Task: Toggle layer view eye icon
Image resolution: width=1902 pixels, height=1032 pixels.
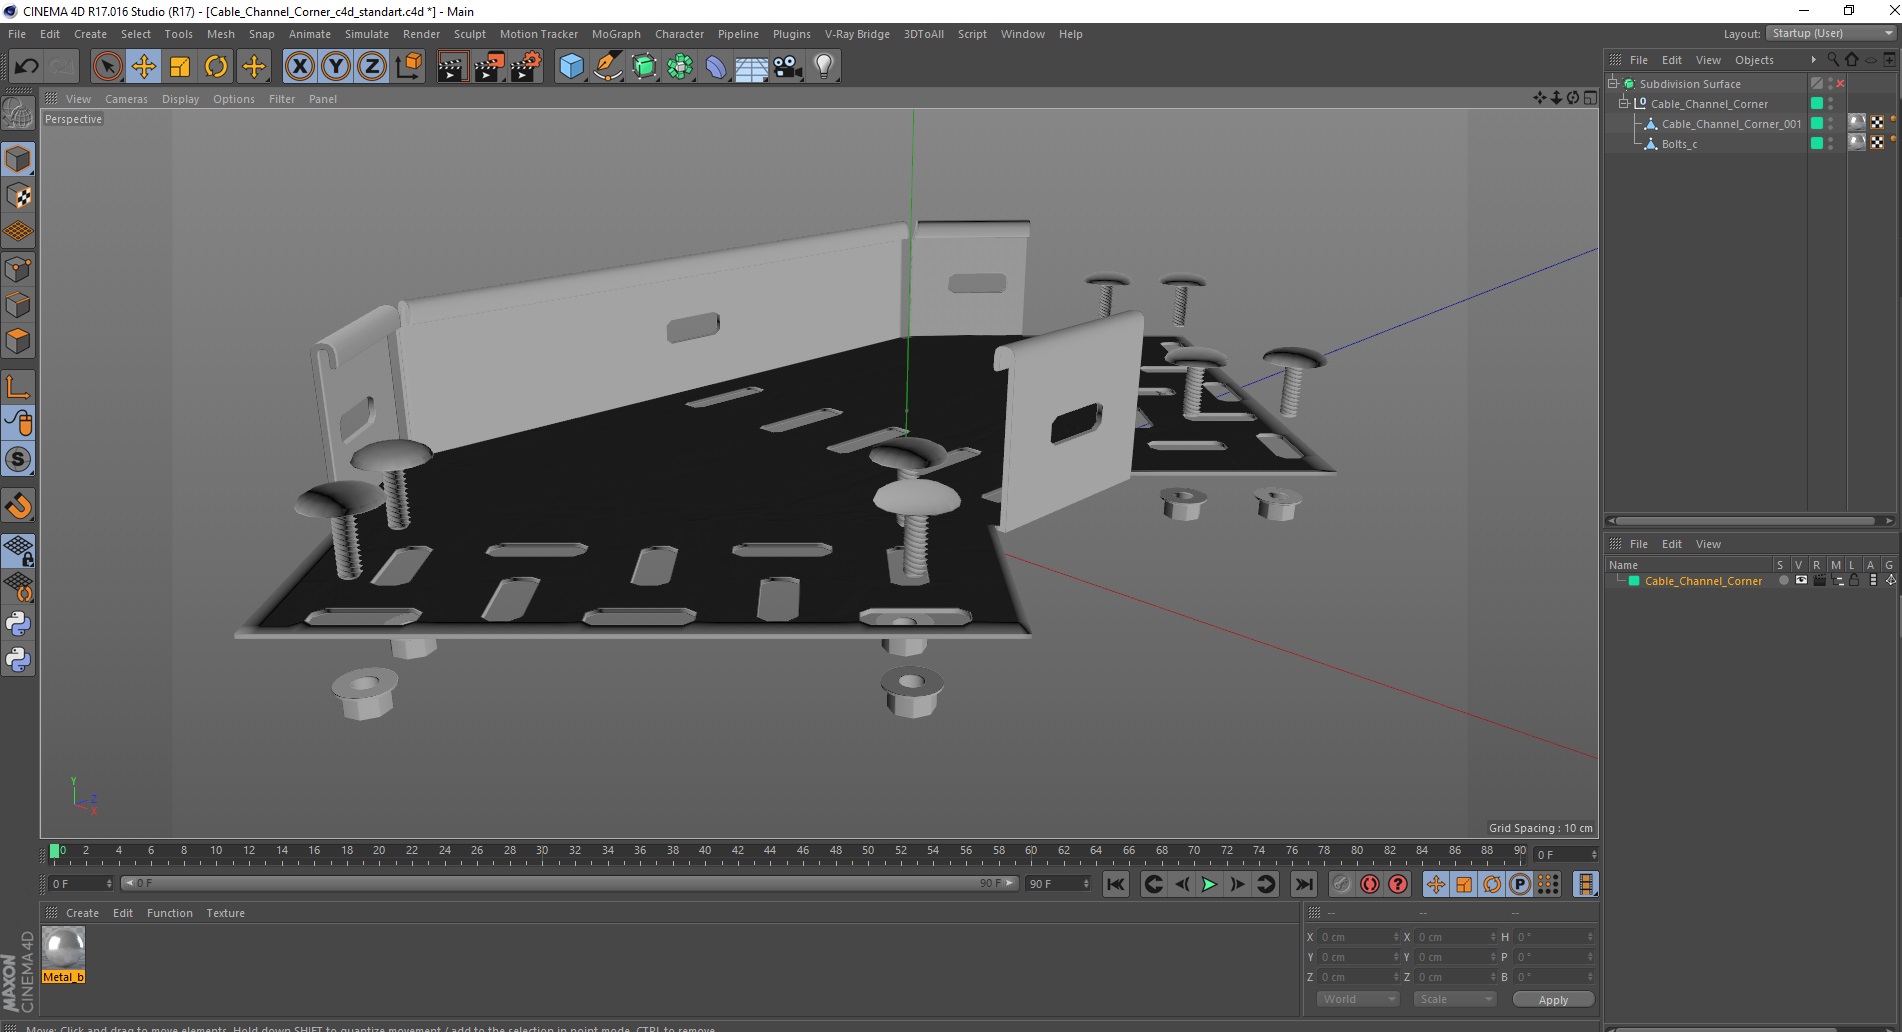Action: [x=1801, y=581]
